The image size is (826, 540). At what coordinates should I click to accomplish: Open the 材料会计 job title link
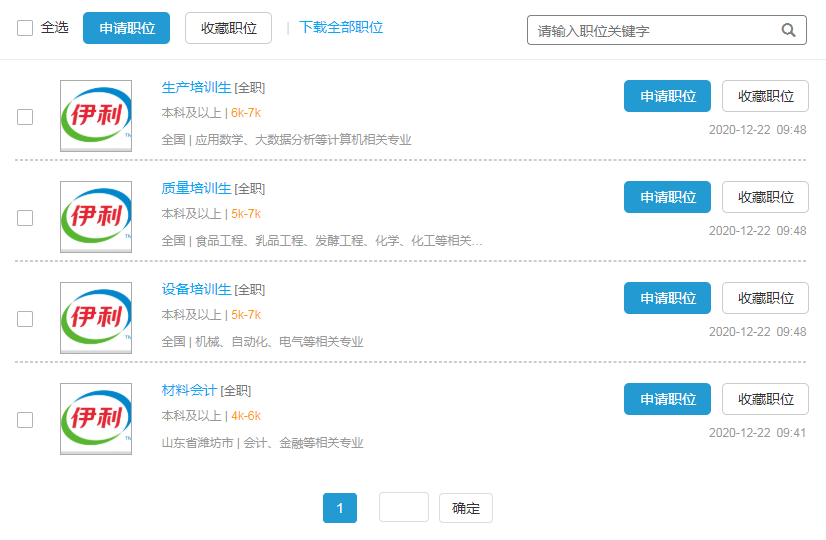189,390
